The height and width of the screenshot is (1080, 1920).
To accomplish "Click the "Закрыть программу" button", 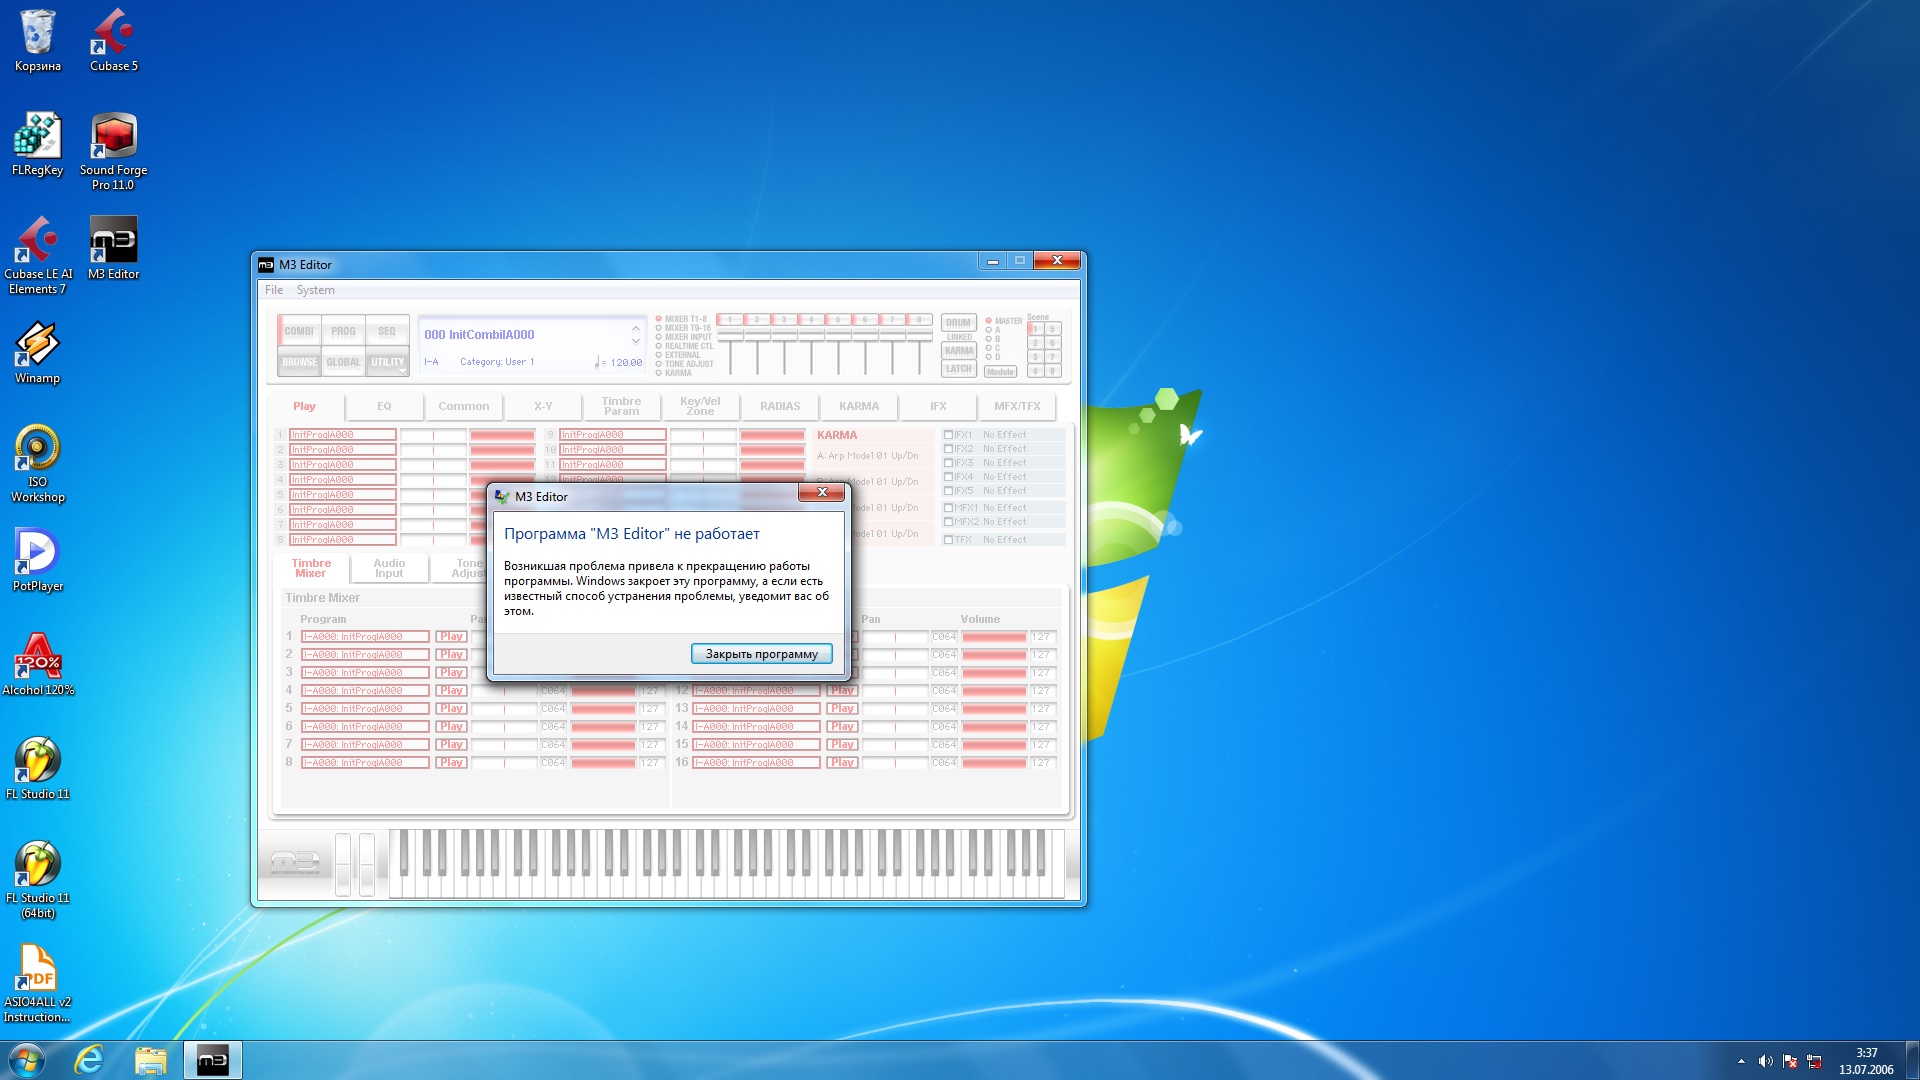I will [761, 654].
